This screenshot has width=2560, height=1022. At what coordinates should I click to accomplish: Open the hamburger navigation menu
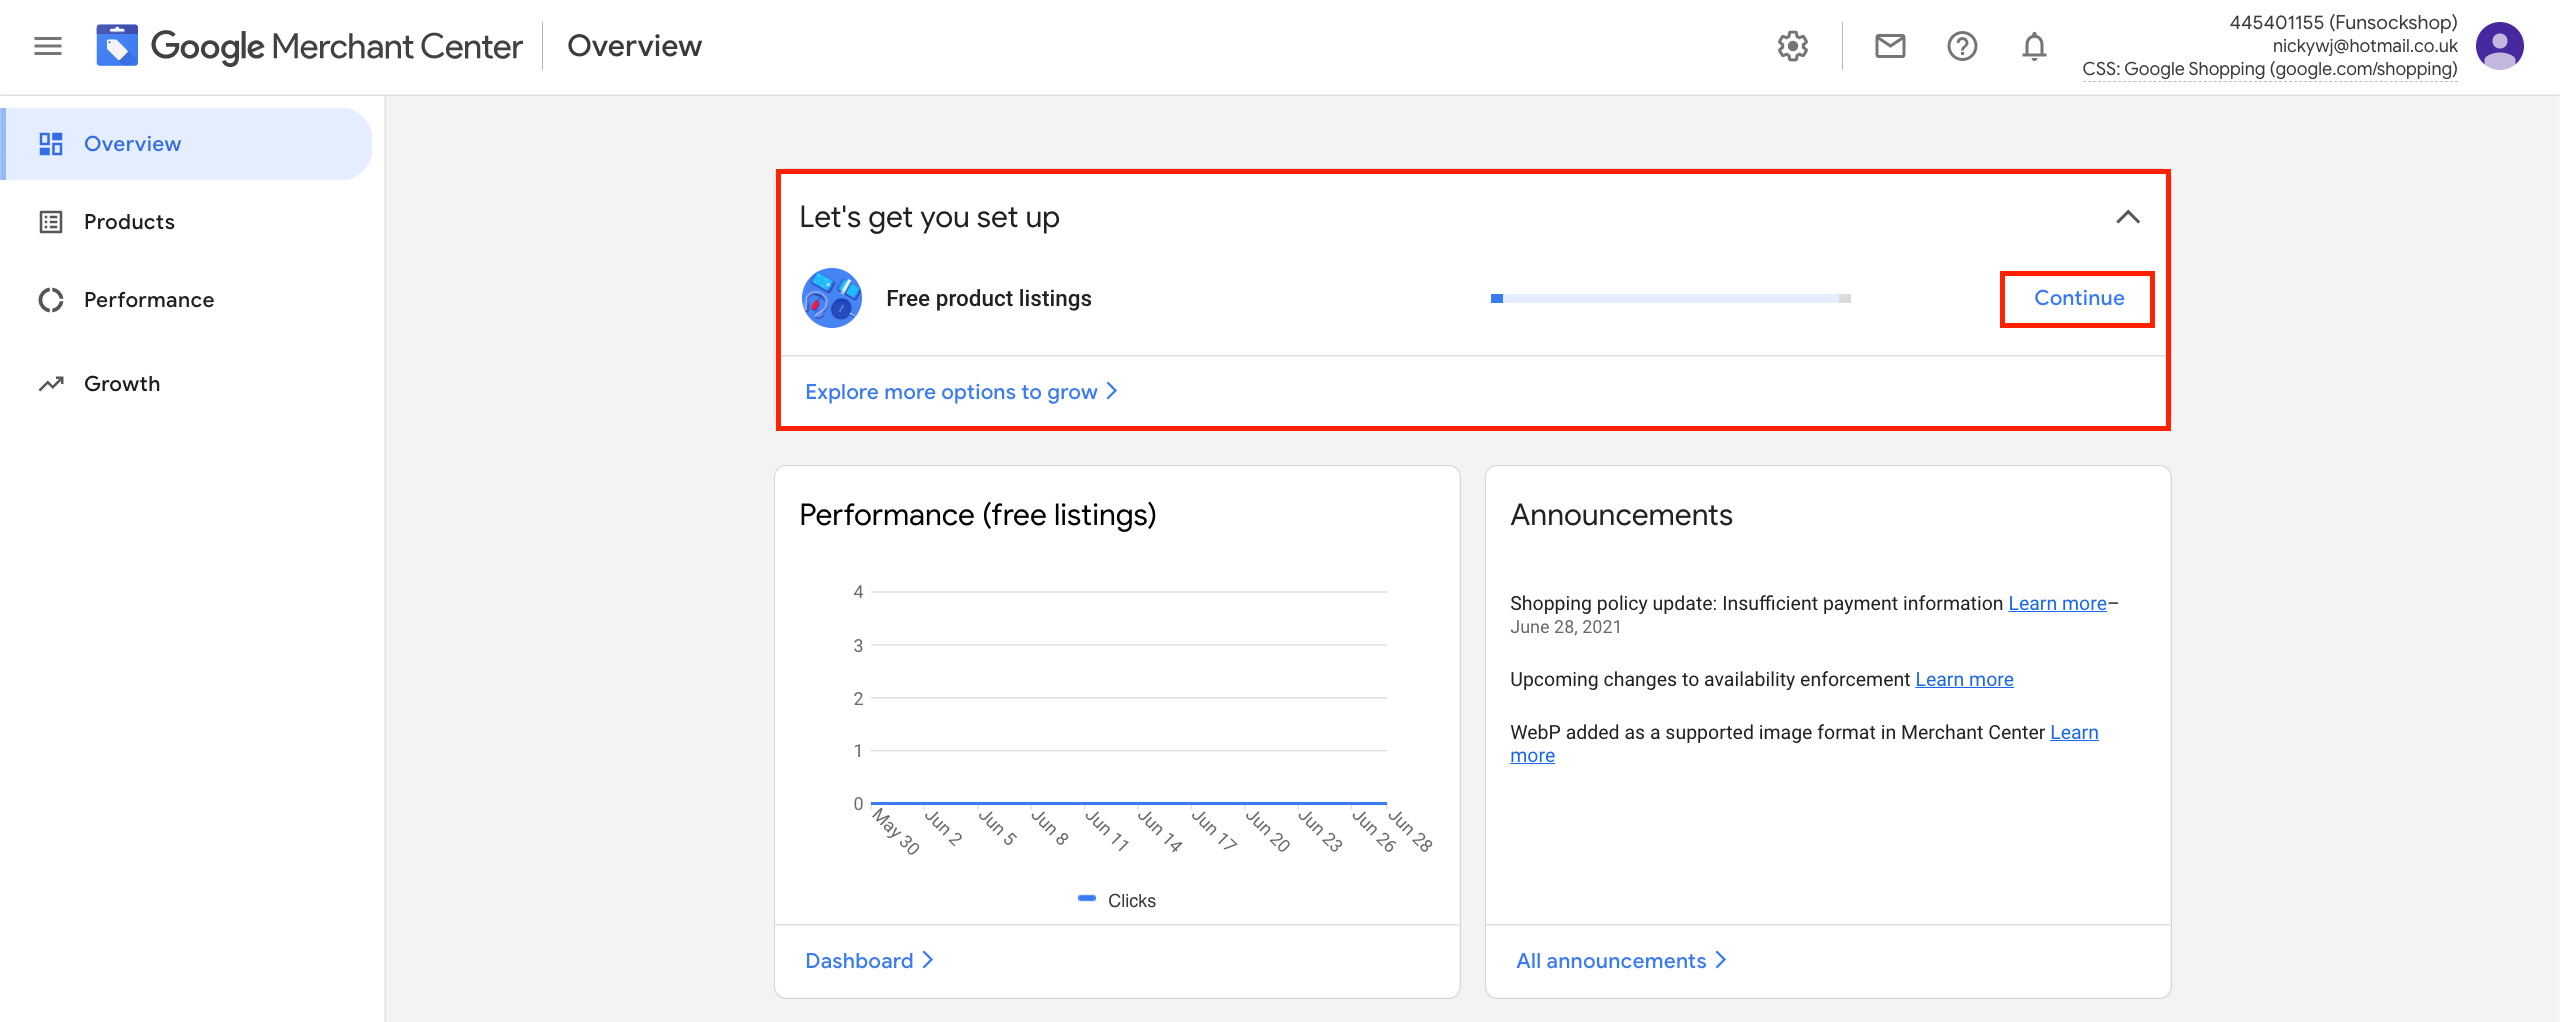click(x=48, y=46)
